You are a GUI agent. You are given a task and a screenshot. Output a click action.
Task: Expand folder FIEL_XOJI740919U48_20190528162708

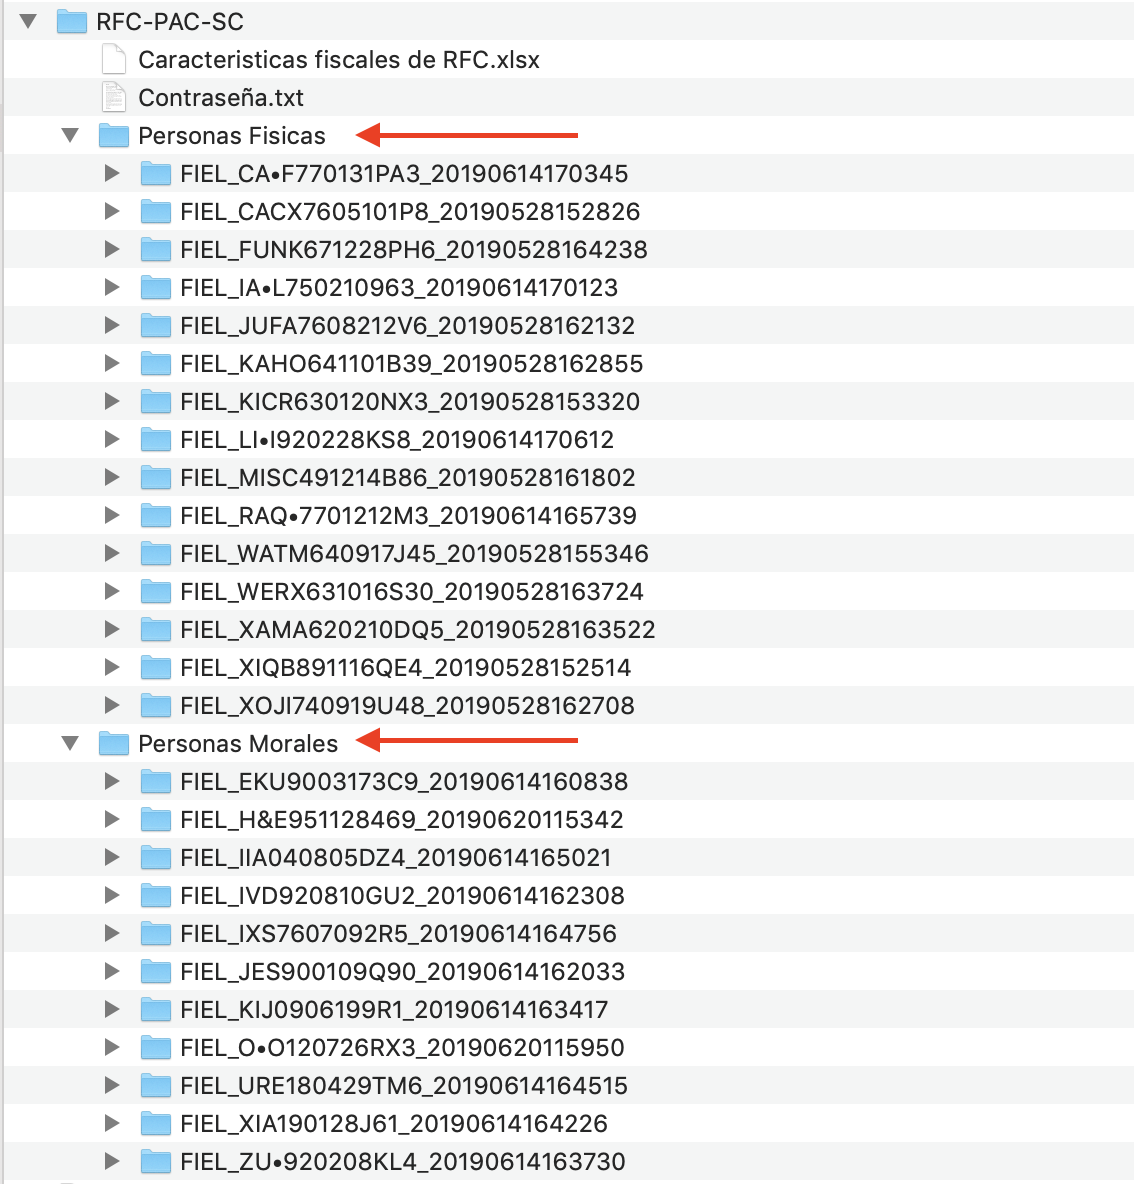[x=112, y=705]
